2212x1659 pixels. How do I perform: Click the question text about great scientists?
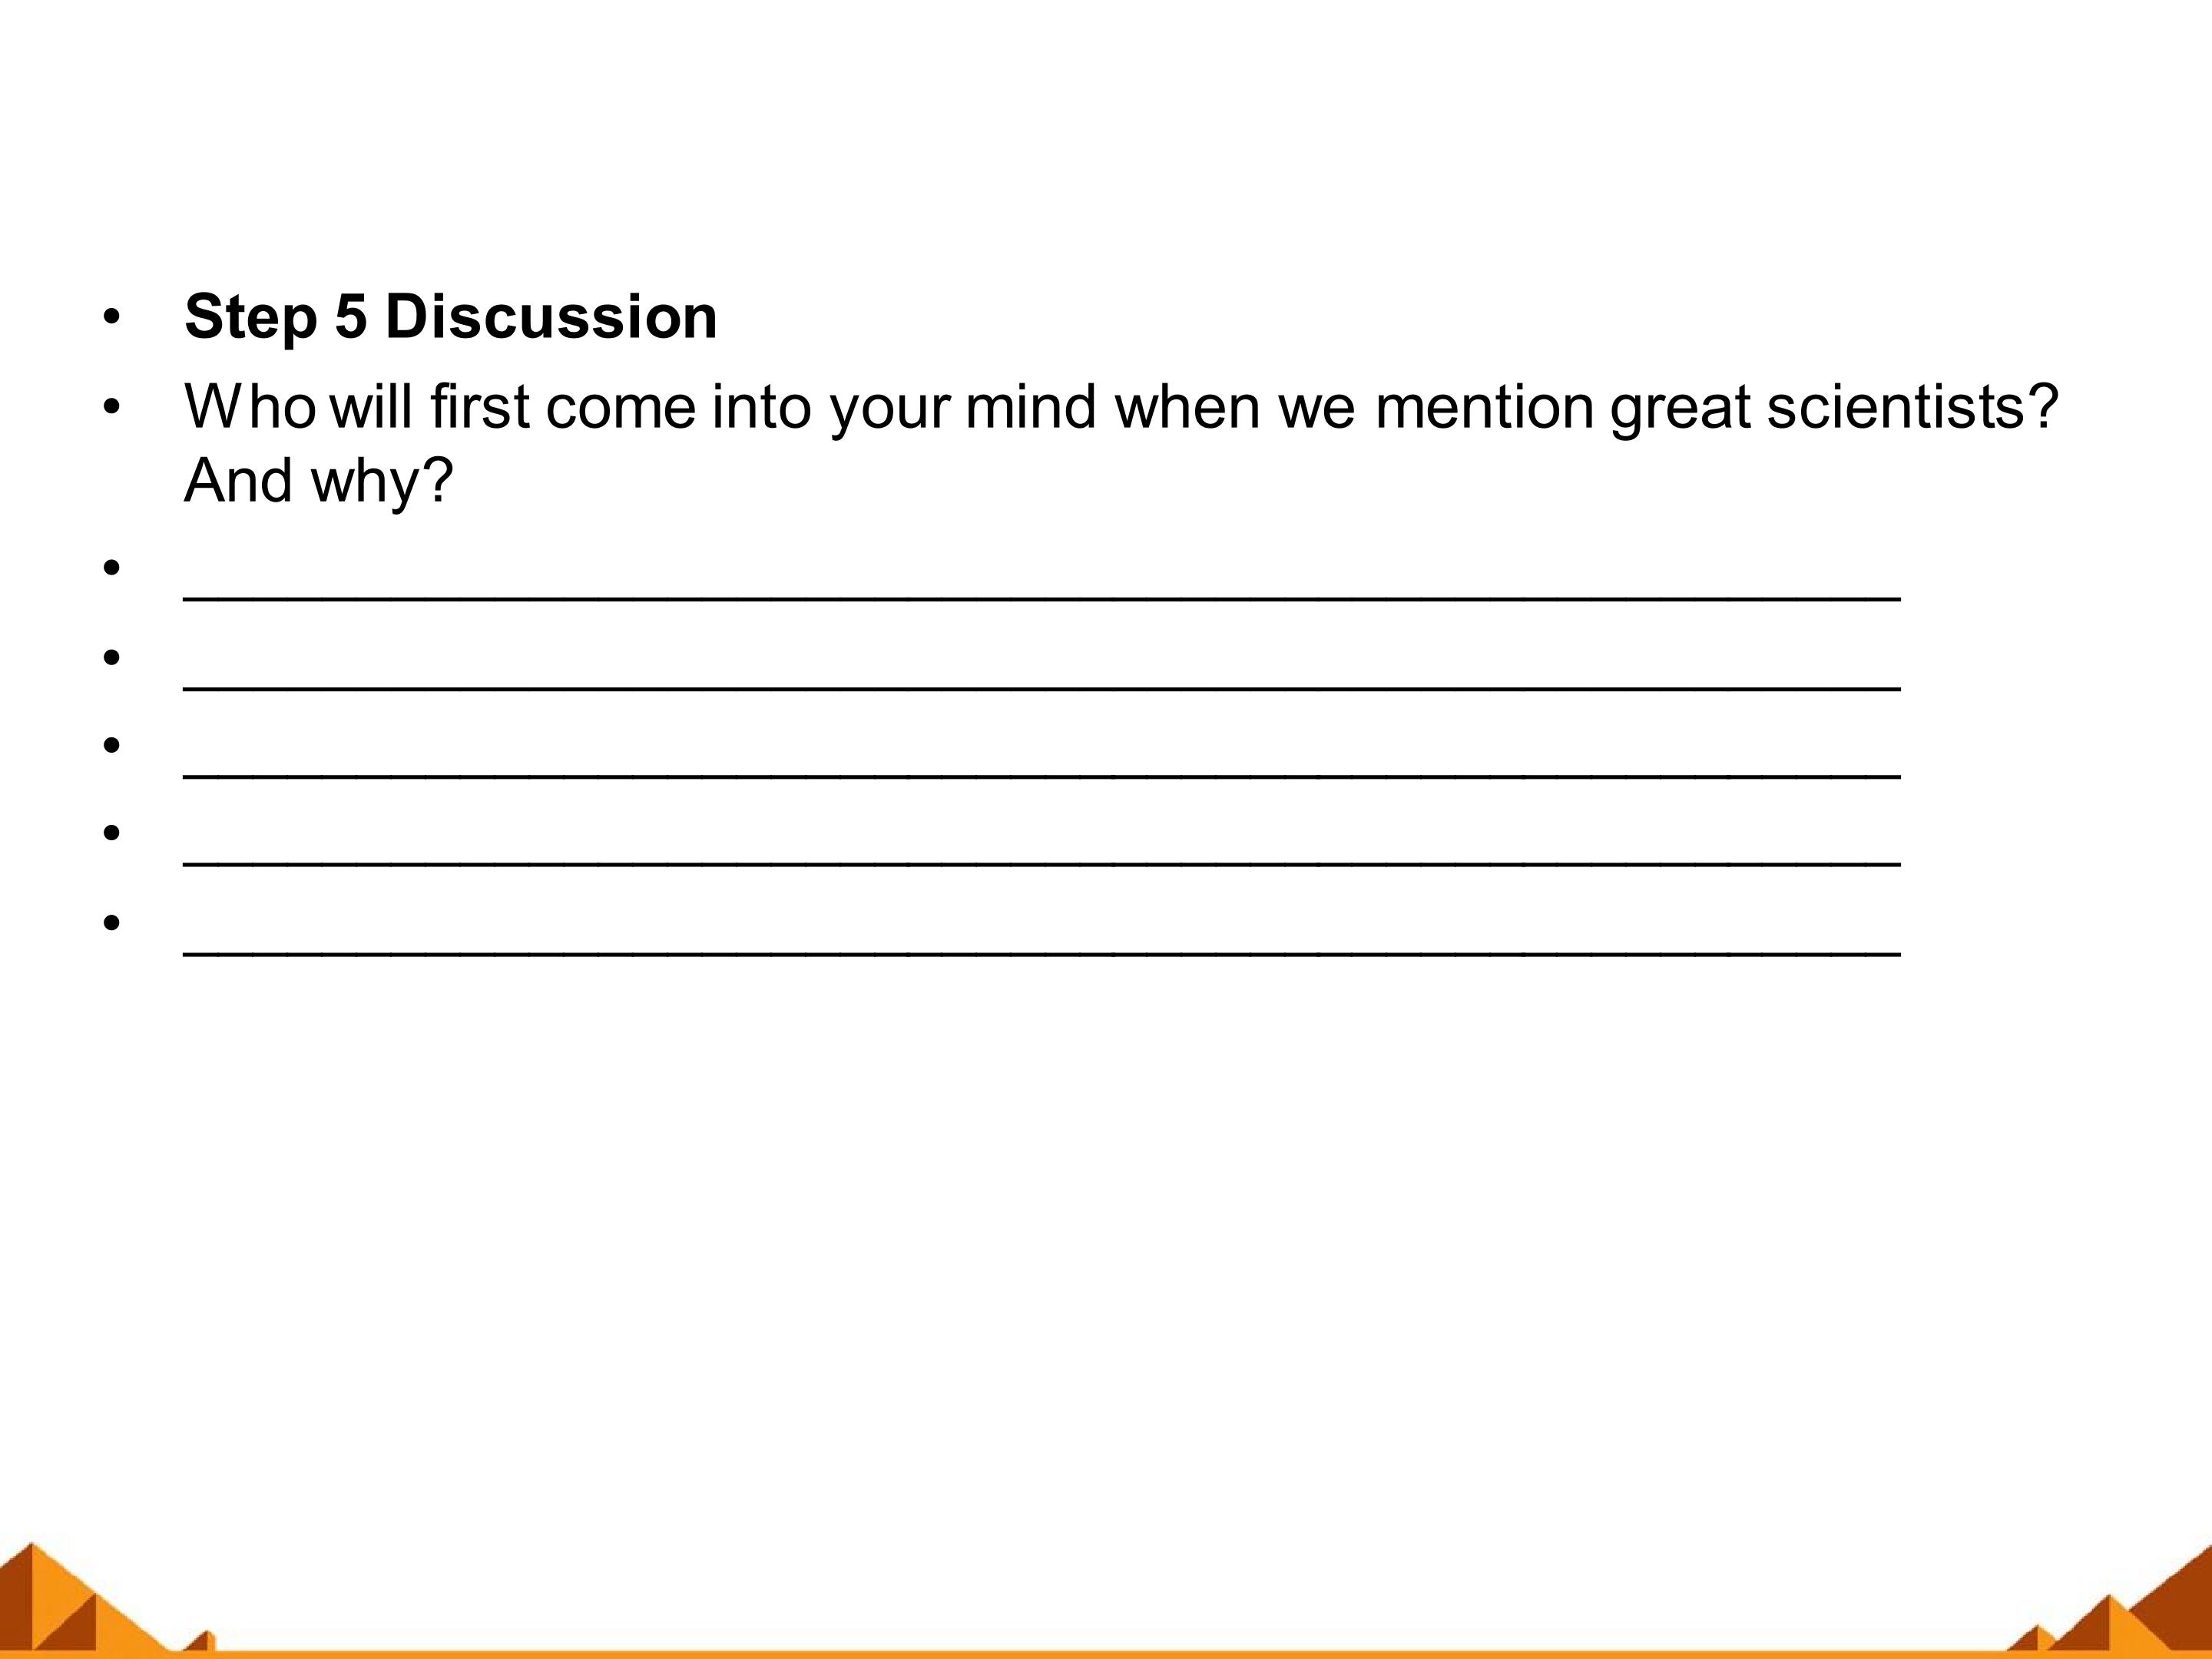click(x=1121, y=445)
